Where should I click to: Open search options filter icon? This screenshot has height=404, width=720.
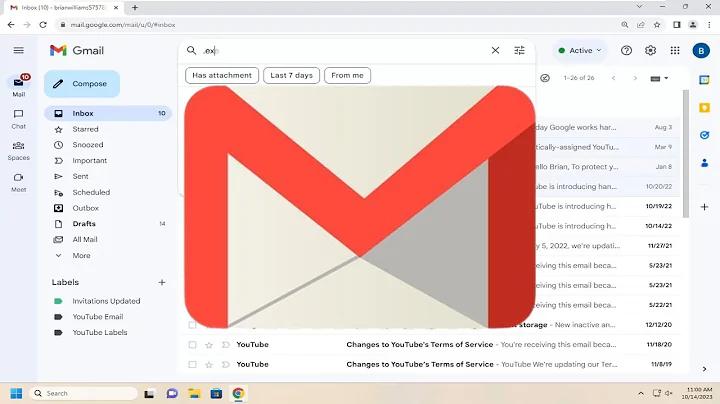click(519, 50)
